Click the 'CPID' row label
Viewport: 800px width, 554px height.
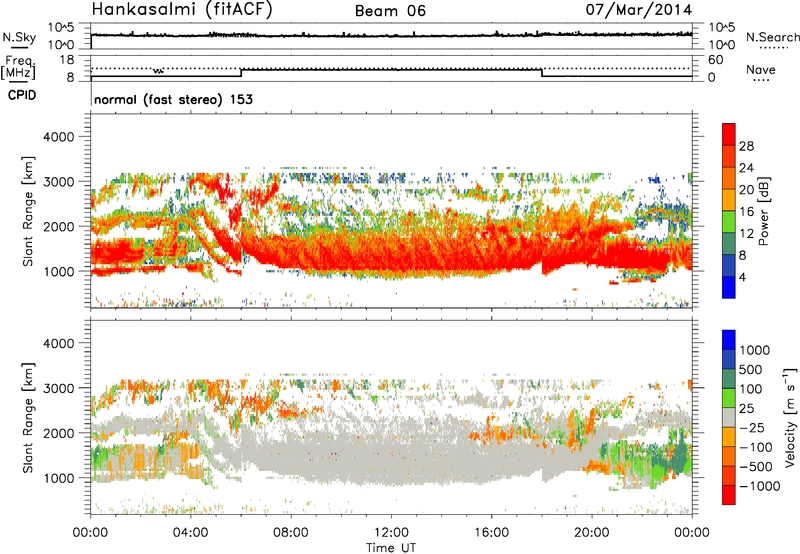[22, 95]
